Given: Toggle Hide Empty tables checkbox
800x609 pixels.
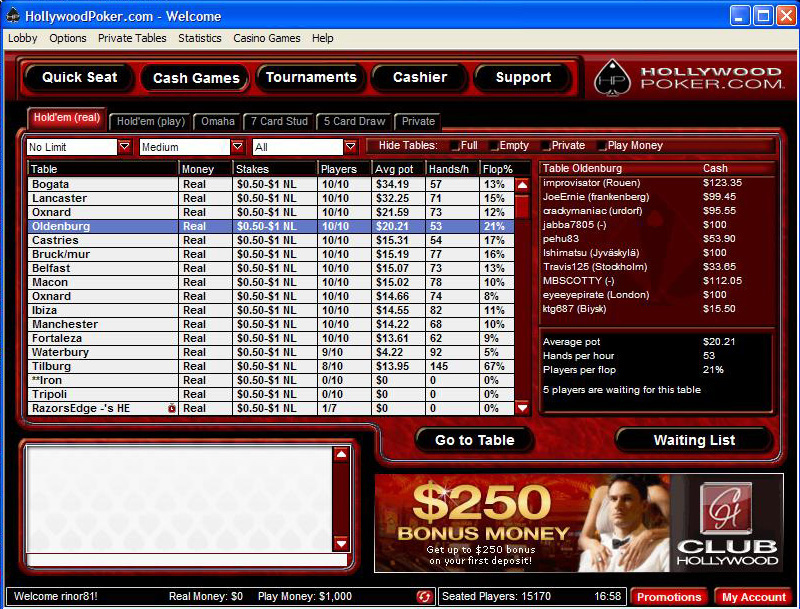Looking at the screenshot, I should point(493,146).
